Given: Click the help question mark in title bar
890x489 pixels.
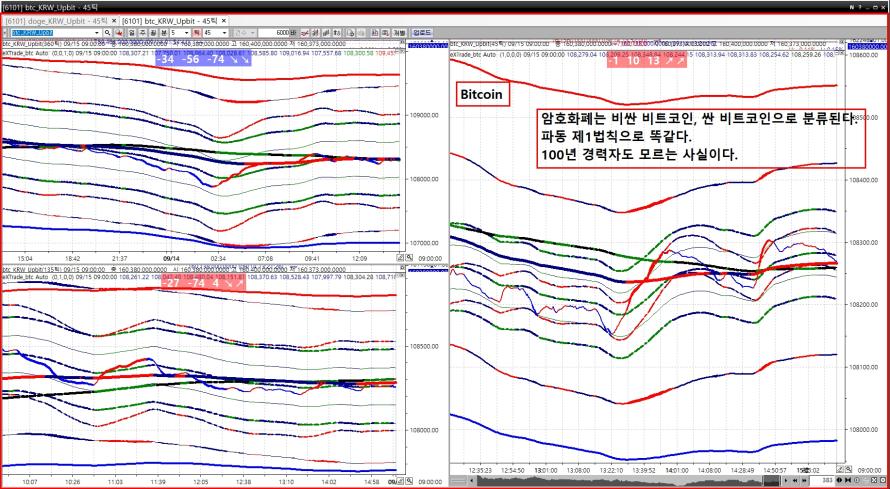Looking at the screenshot, I should click(x=859, y=6).
